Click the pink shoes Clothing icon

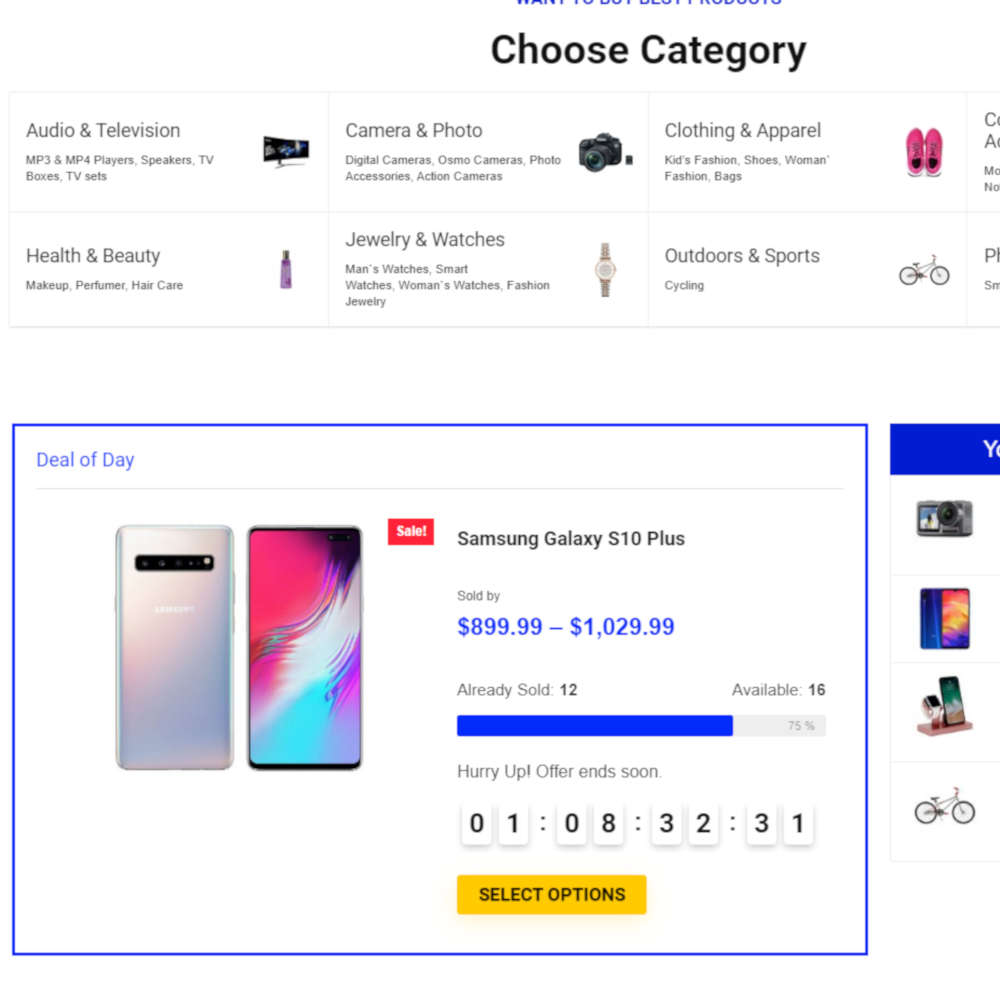coord(924,152)
